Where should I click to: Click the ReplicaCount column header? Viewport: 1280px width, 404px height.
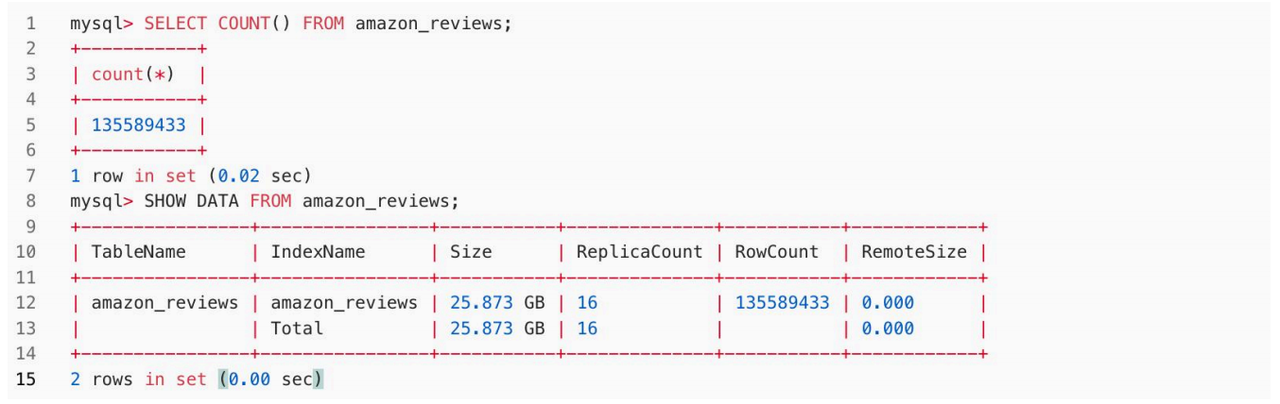(x=639, y=252)
